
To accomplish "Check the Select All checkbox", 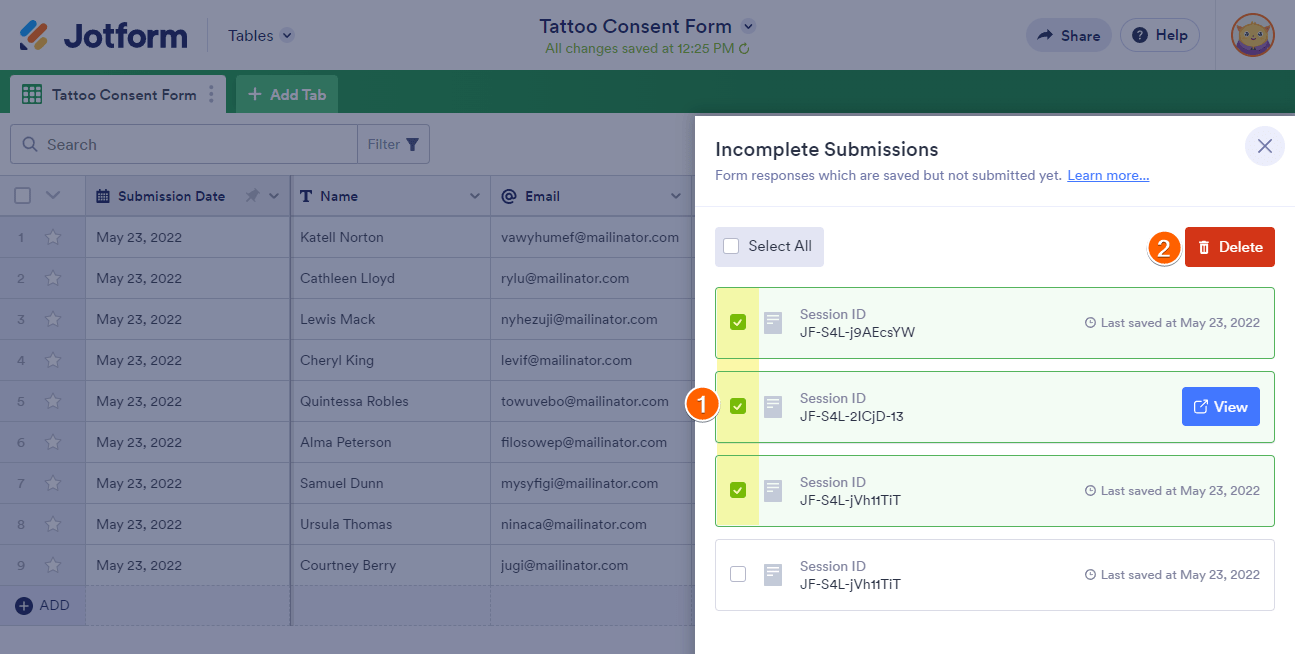I will pyautogui.click(x=731, y=246).
